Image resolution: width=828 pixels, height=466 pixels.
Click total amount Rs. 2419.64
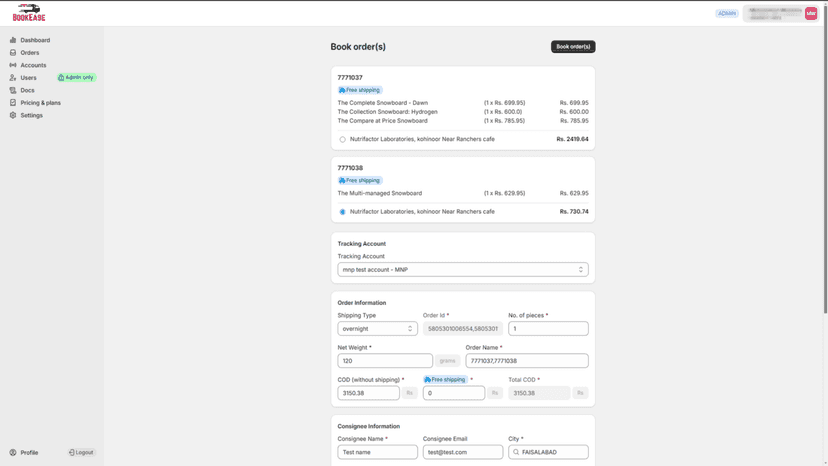[x=572, y=139]
